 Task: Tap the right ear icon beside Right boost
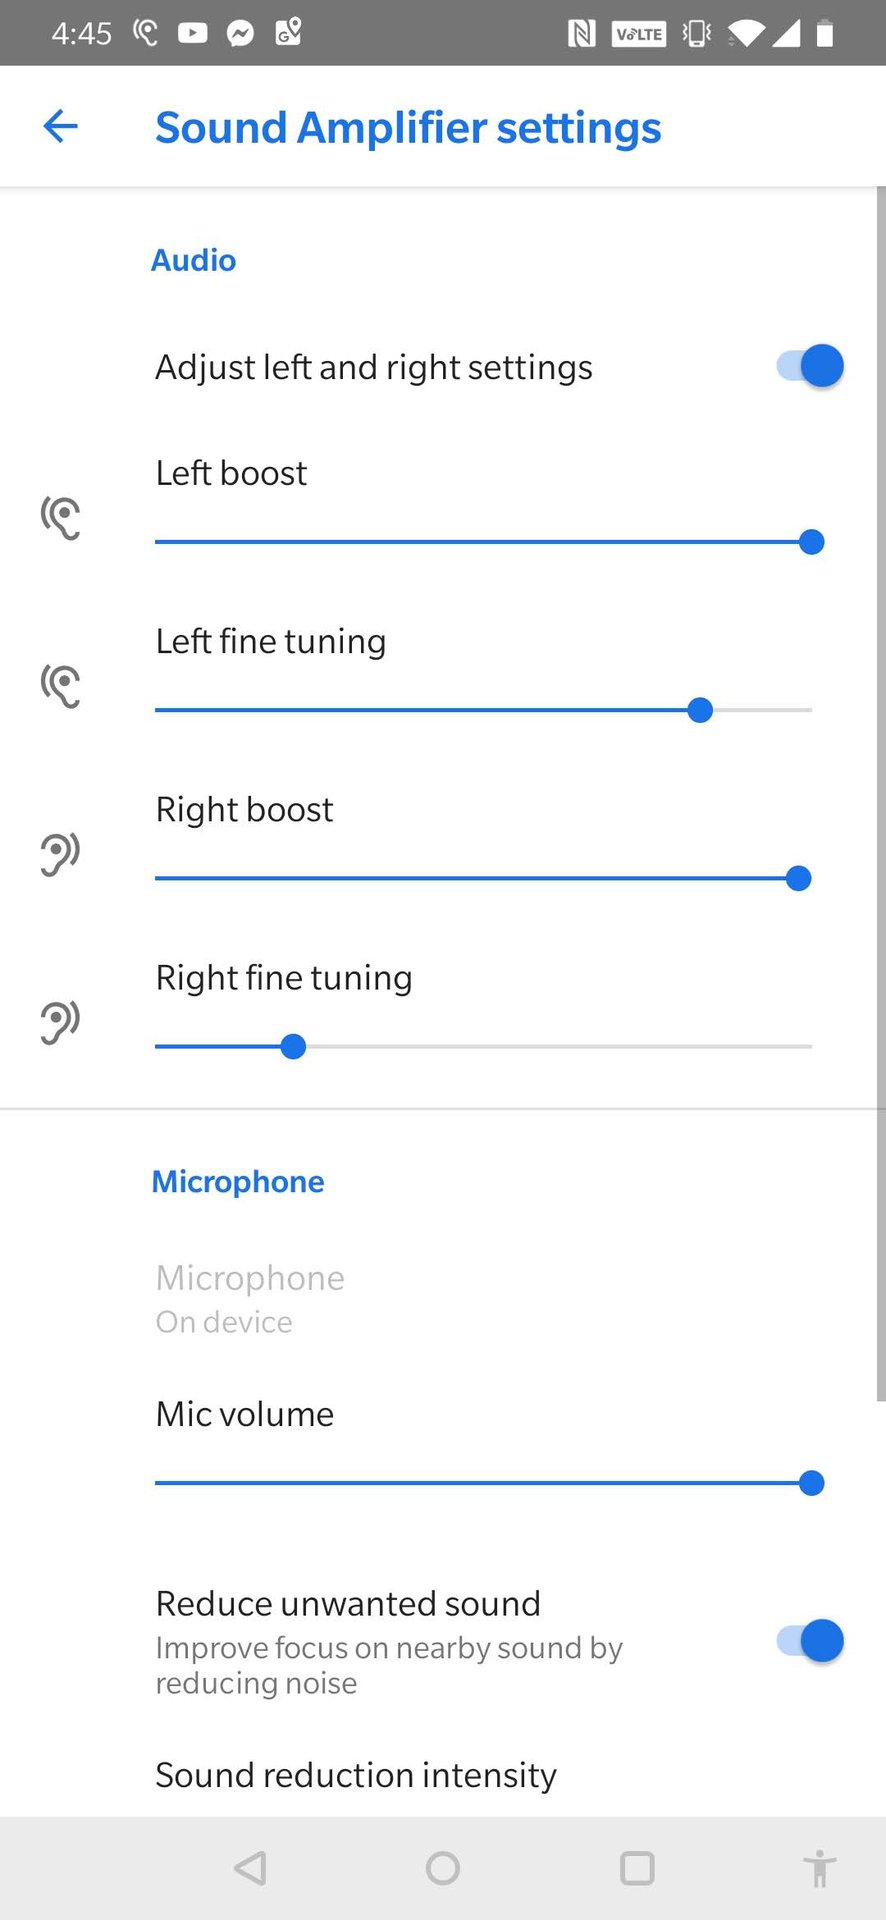click(60, 854)
